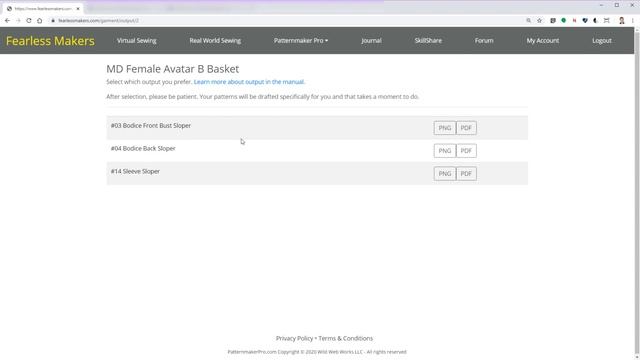Click the zoom magnifier icon in address bar

coord(529,20)
